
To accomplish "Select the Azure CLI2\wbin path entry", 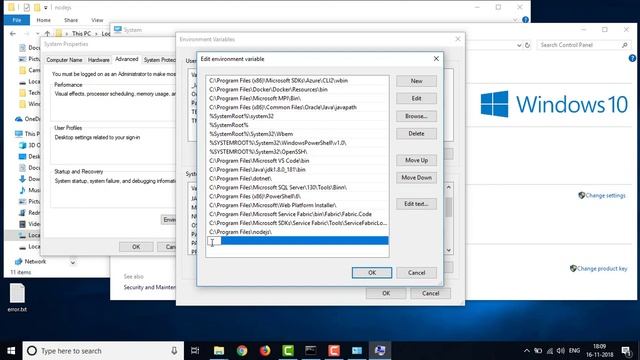I will coord(298,80).
